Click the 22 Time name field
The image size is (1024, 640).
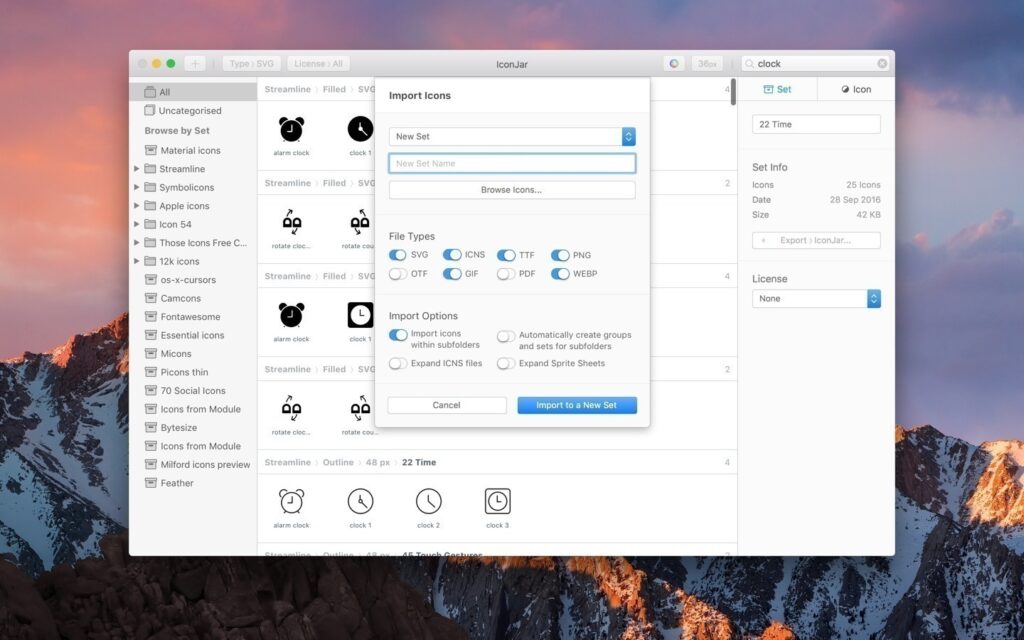pyautogui.click(x=816, y=124)
